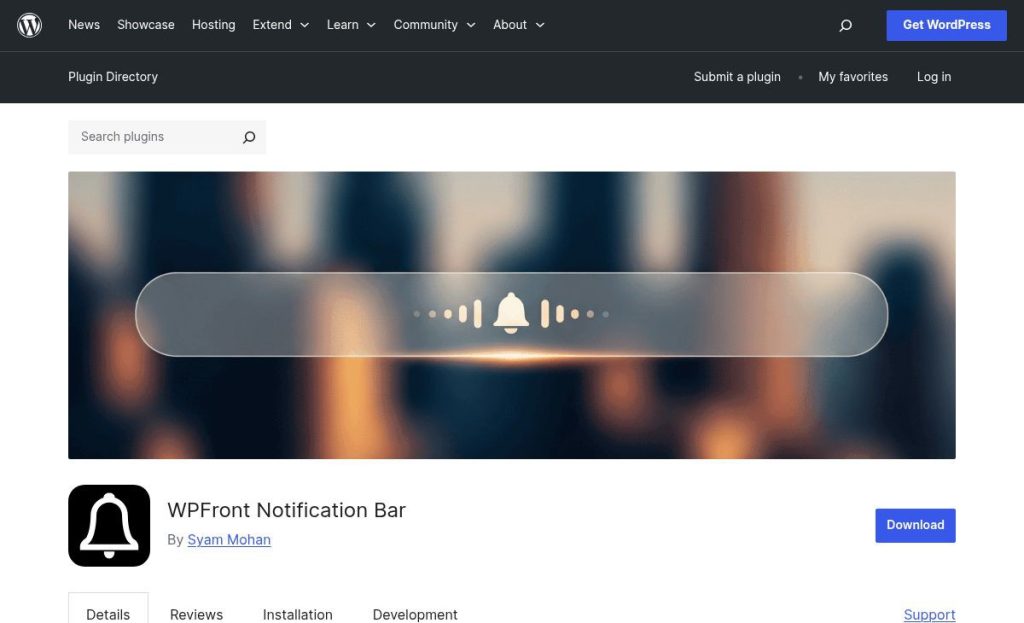
Task: Click the WordPress logo icon
Action: coord(30,25)
